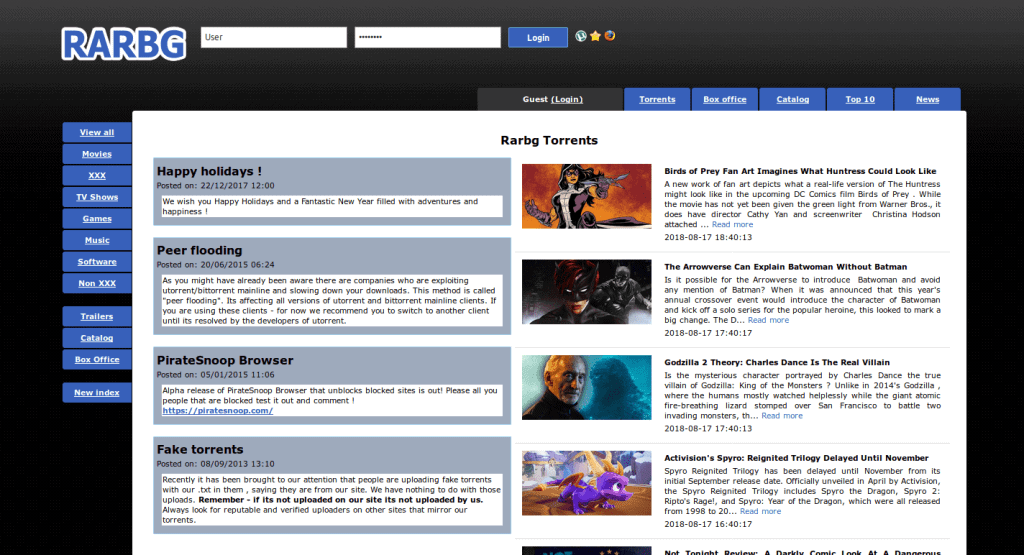Open the piratesnoop.com link
This screenshot has width=1024, height=555.
[217, 410]
